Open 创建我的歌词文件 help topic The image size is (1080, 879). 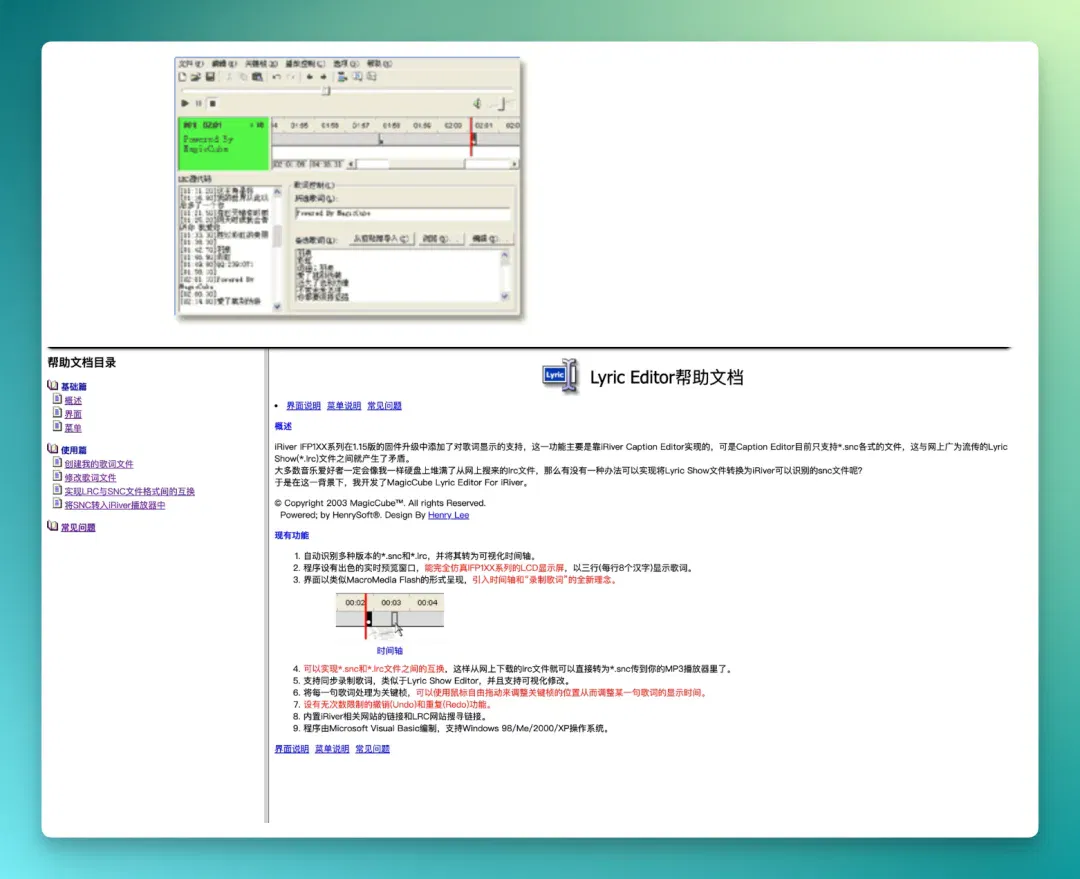point(99,464)
